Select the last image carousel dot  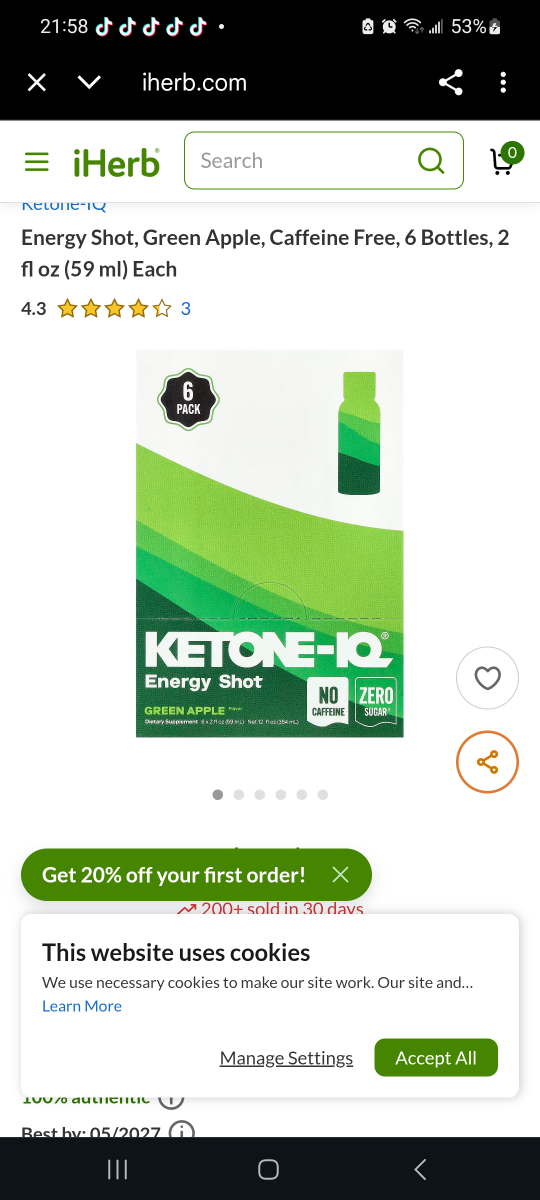pyautogui.click(x=322, y=795)
